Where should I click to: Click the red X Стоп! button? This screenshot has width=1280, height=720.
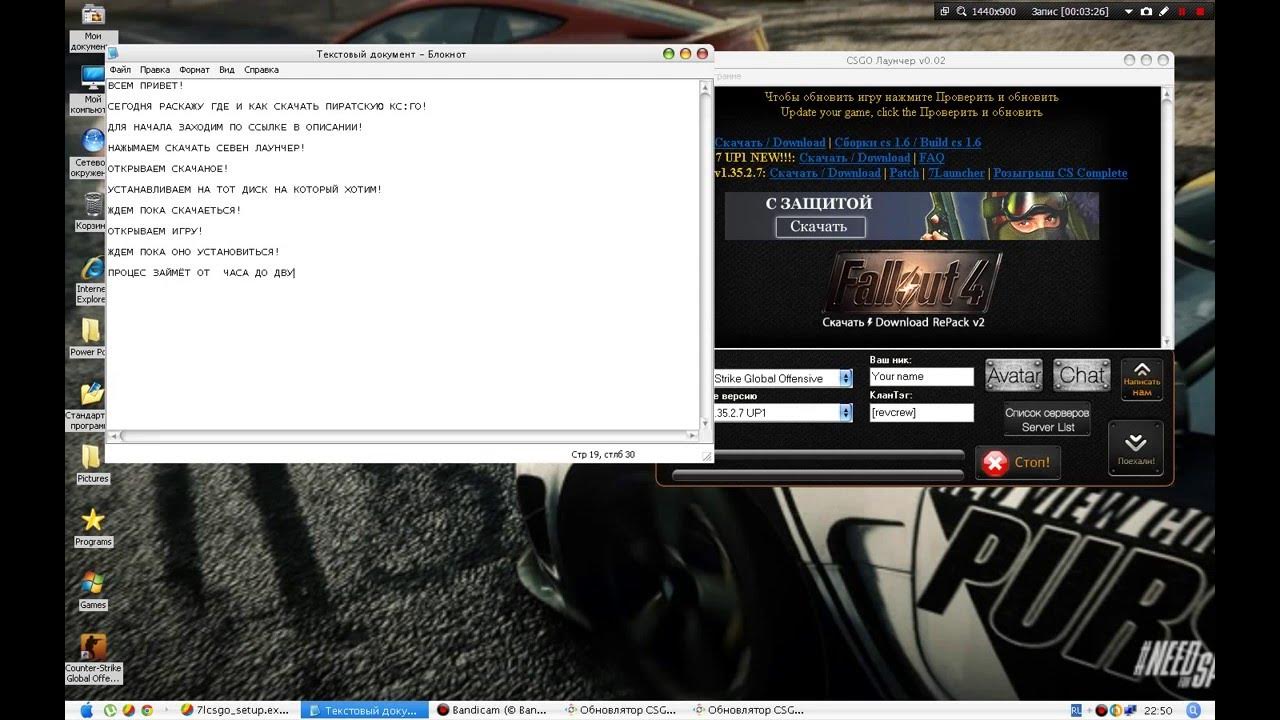(x=1017, y=463)
